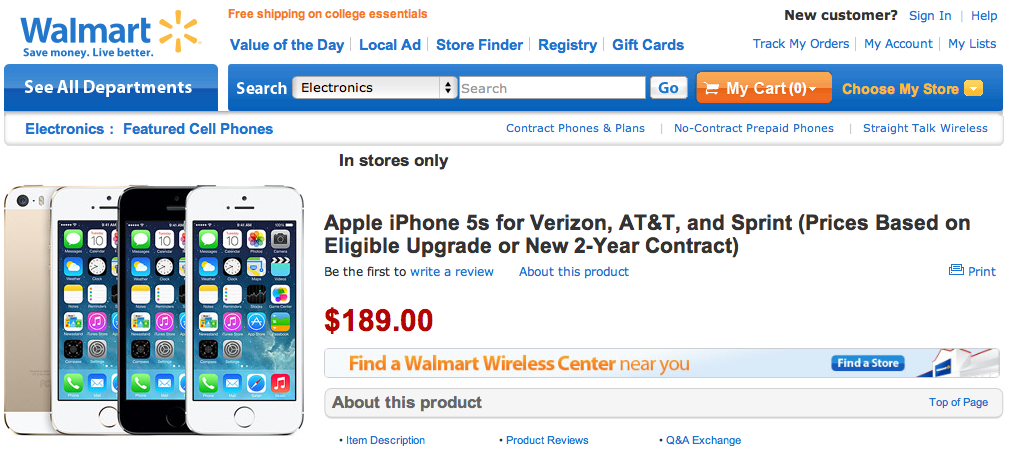The width and height of the screenshot is (1015, 456).
Task: Click the Search text field
Action: (x=552, y=88)
